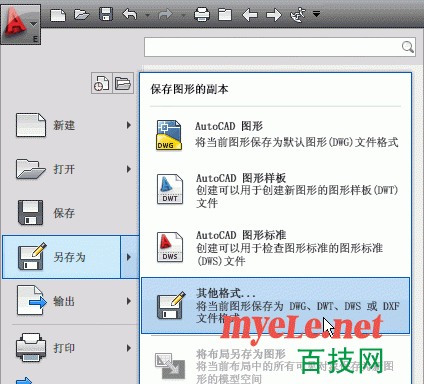424x384 pixels.
Task: Click in the menu search field
Action: coord(280,47)
